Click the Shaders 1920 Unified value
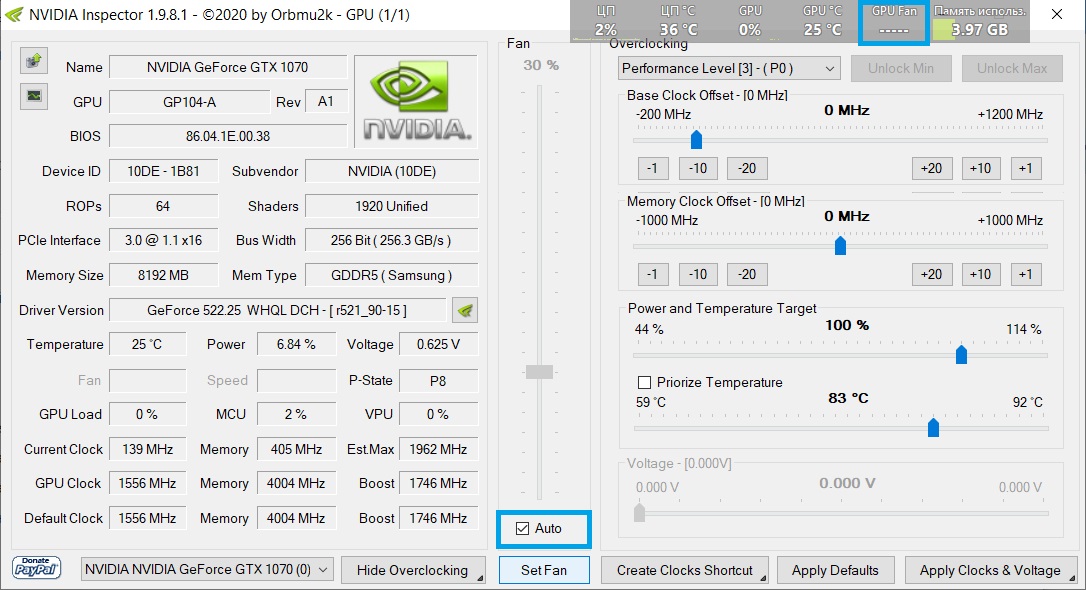 click(x=391, y=206)
